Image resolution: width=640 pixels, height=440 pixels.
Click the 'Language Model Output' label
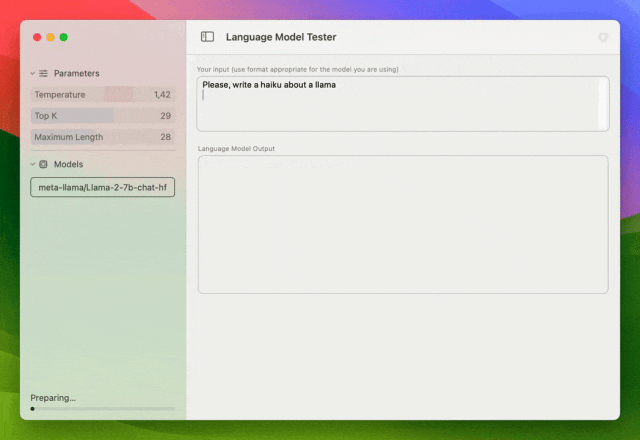pyautogui.click(x=236, y=149)
